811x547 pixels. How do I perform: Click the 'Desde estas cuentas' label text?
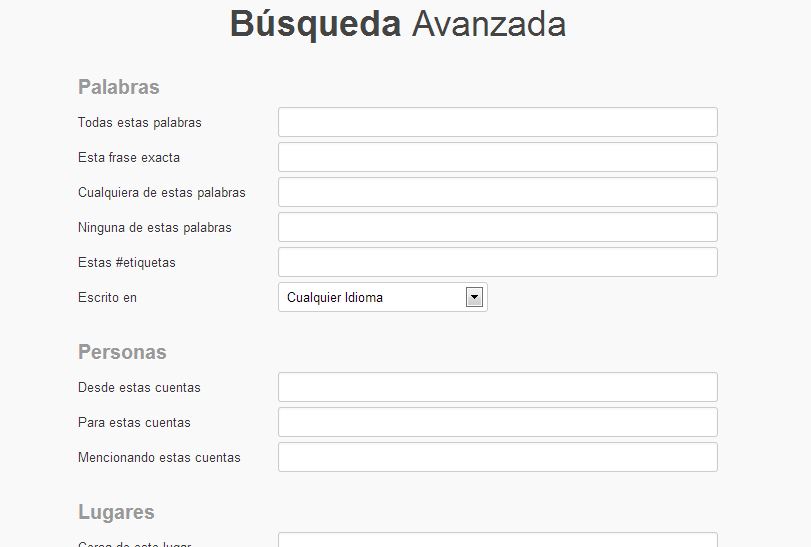[139, 388]
